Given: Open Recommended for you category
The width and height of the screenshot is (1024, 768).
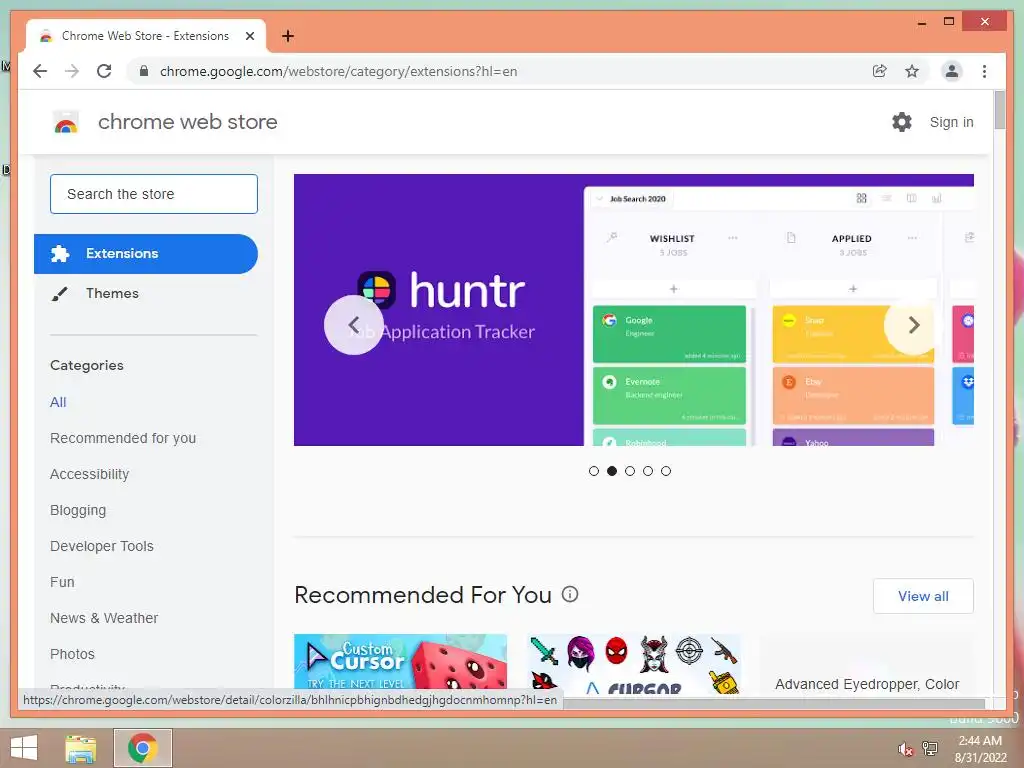Looking at the screenshot, I should (123, 438).
